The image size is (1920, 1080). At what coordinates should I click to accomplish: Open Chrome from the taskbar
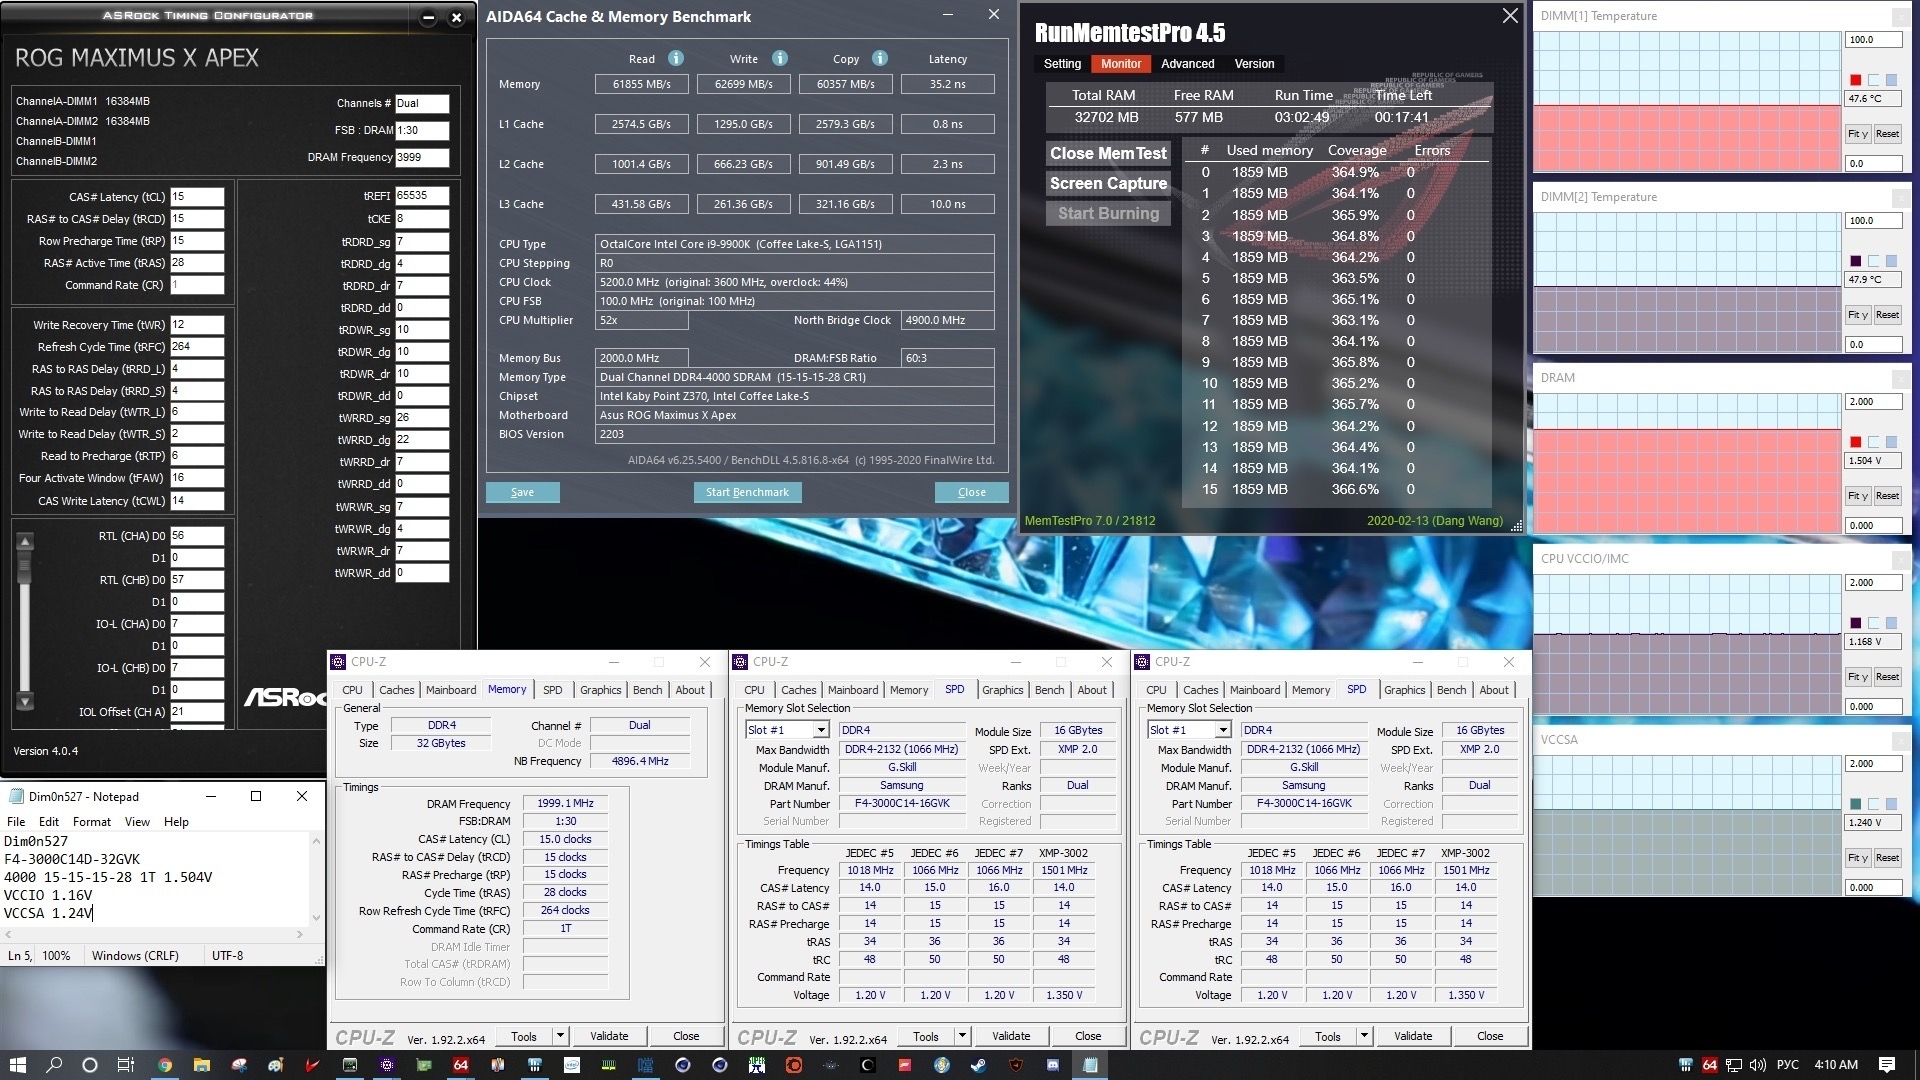tap(165, 1065)
